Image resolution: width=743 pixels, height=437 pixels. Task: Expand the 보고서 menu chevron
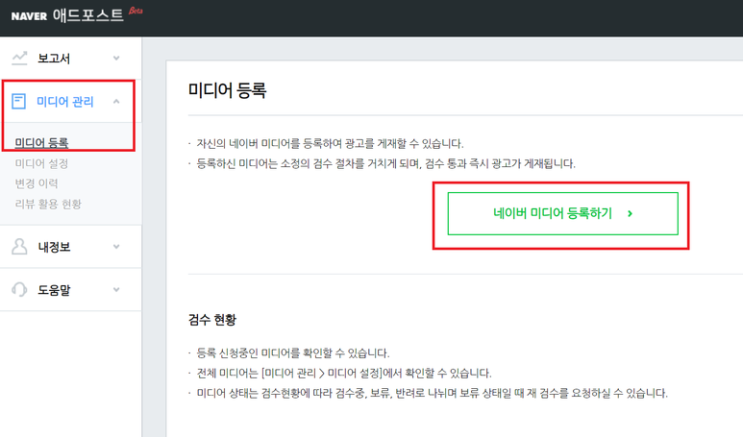pyautogui.click(x=116, y=58)
